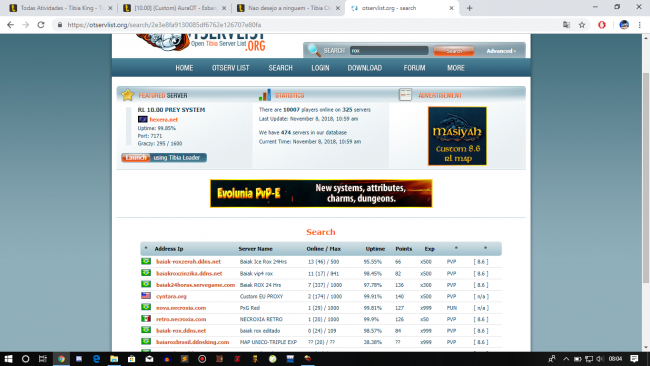Bookmark this page with the star icon
The width and height of the screenshot is (650, 366).
[x=582, y=25]
